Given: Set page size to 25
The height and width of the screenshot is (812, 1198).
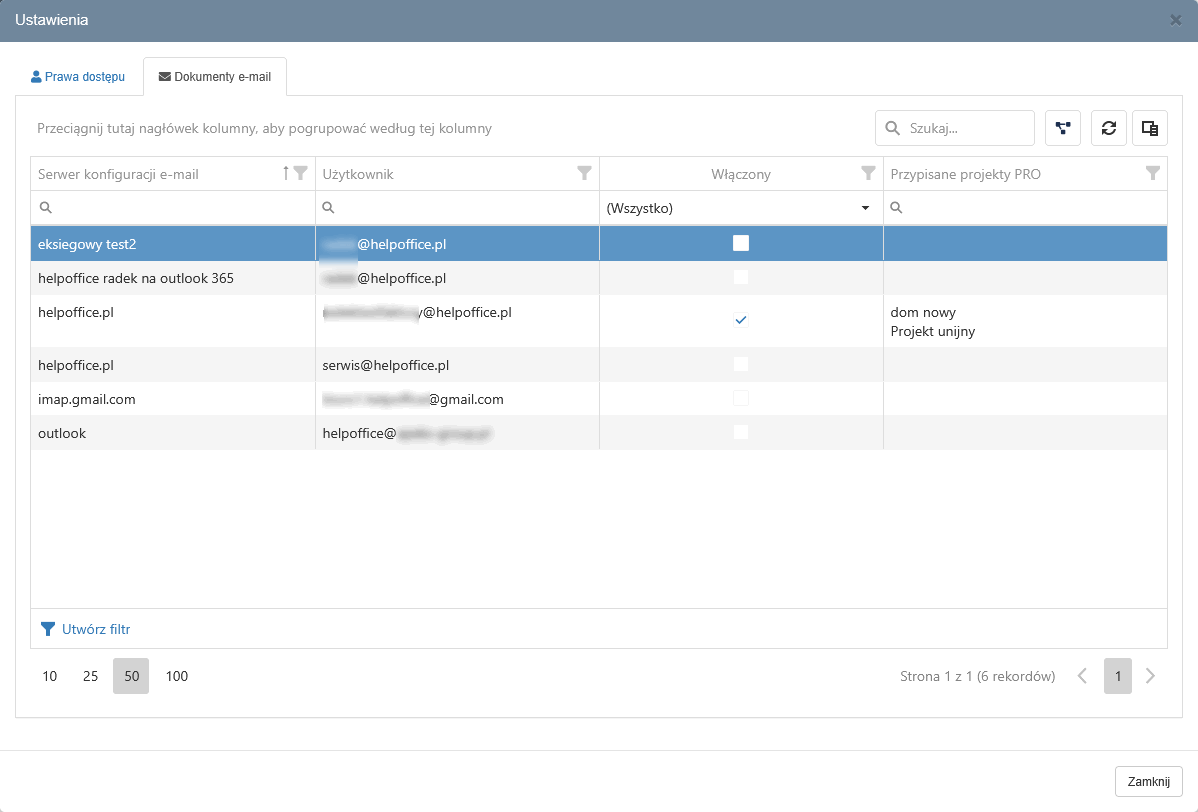Looking at the screenshot, I should pyautogui.click(x=90, y=676).
